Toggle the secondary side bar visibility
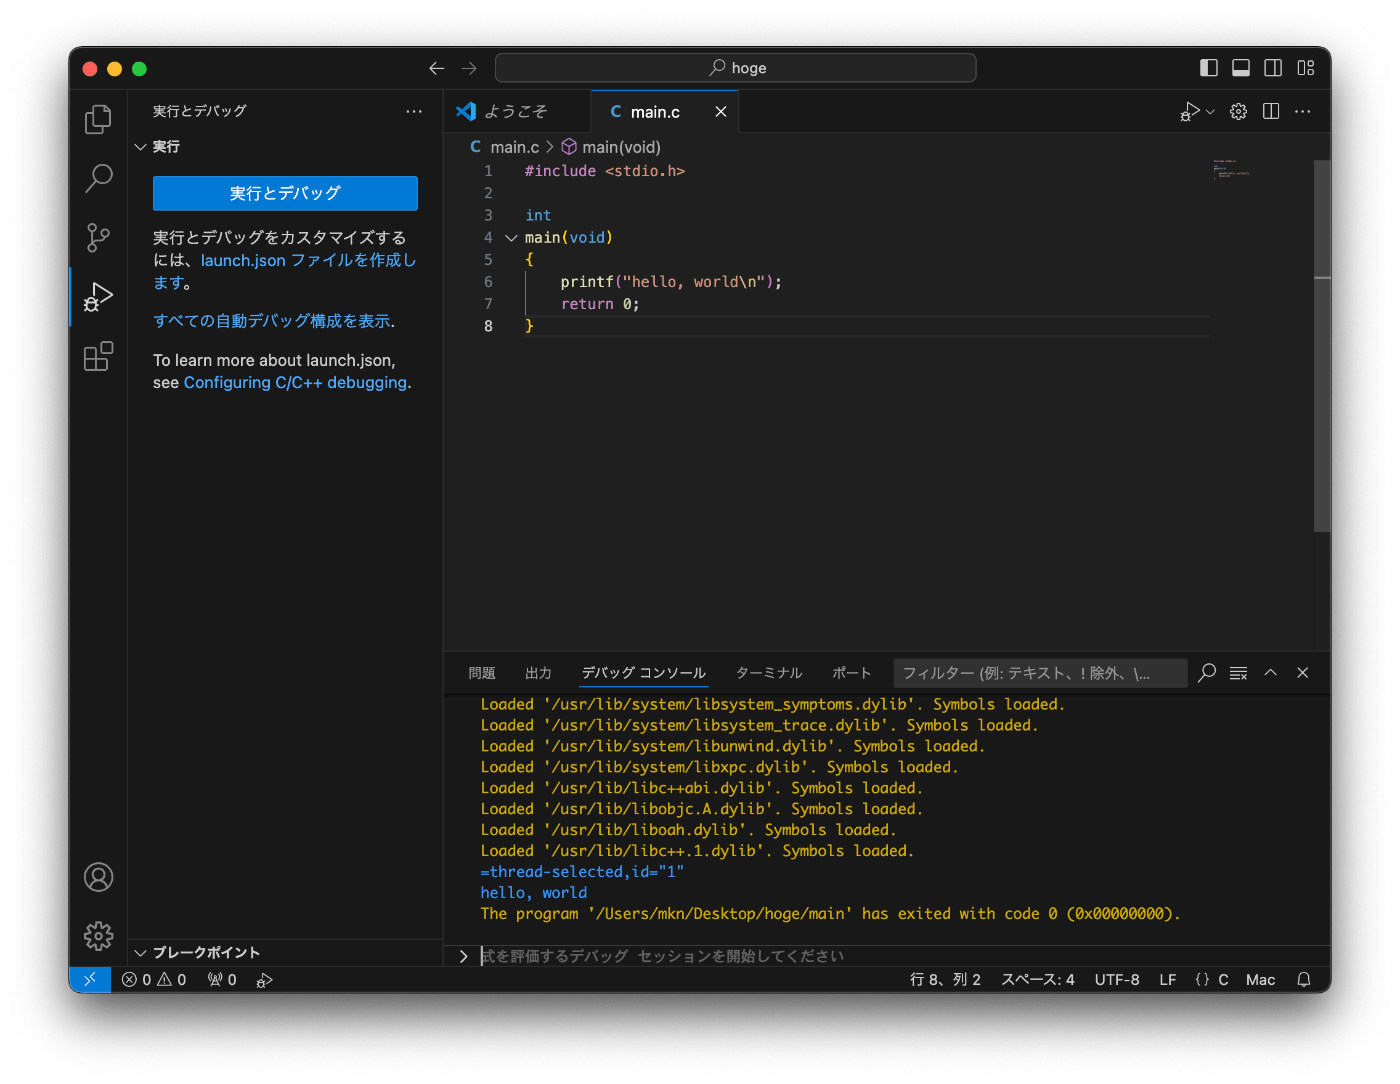 tap(1273, 68)
